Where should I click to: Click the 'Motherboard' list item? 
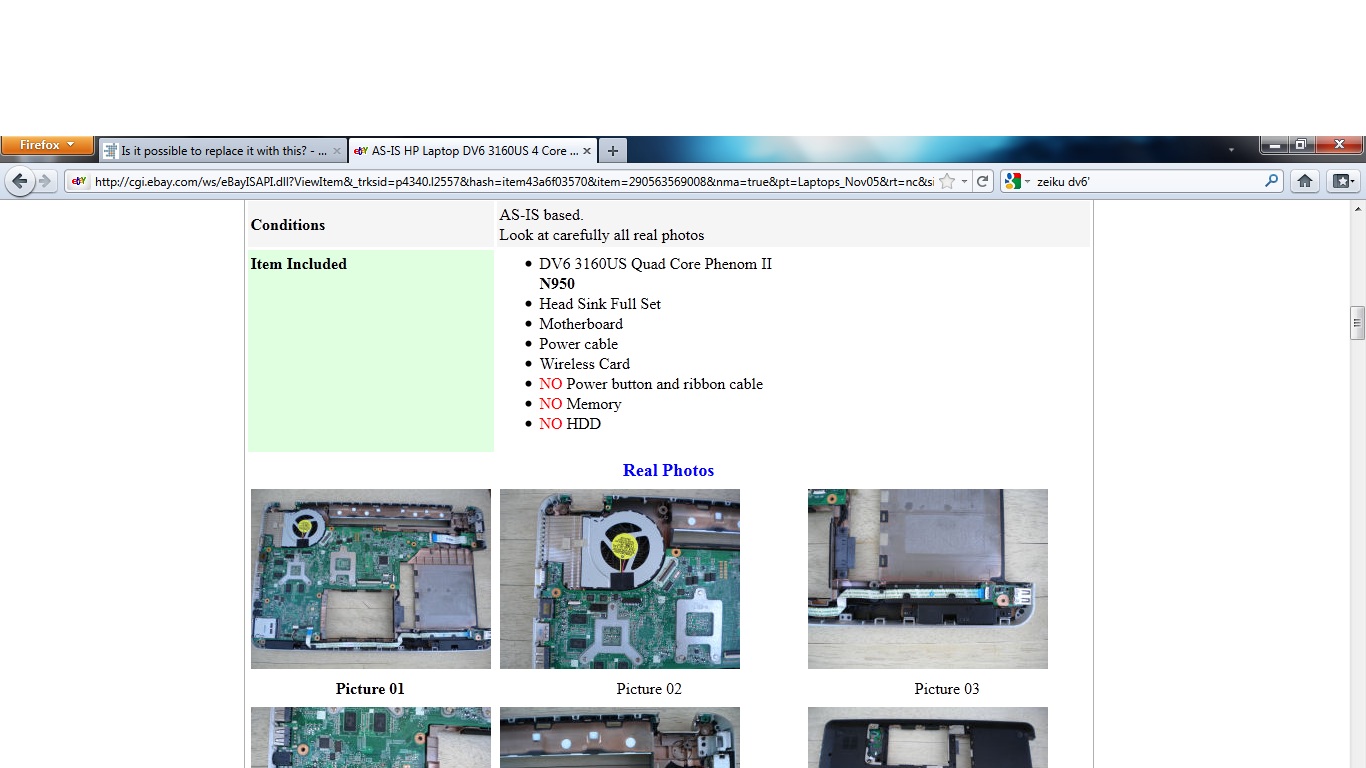click(x=581, y=324)
